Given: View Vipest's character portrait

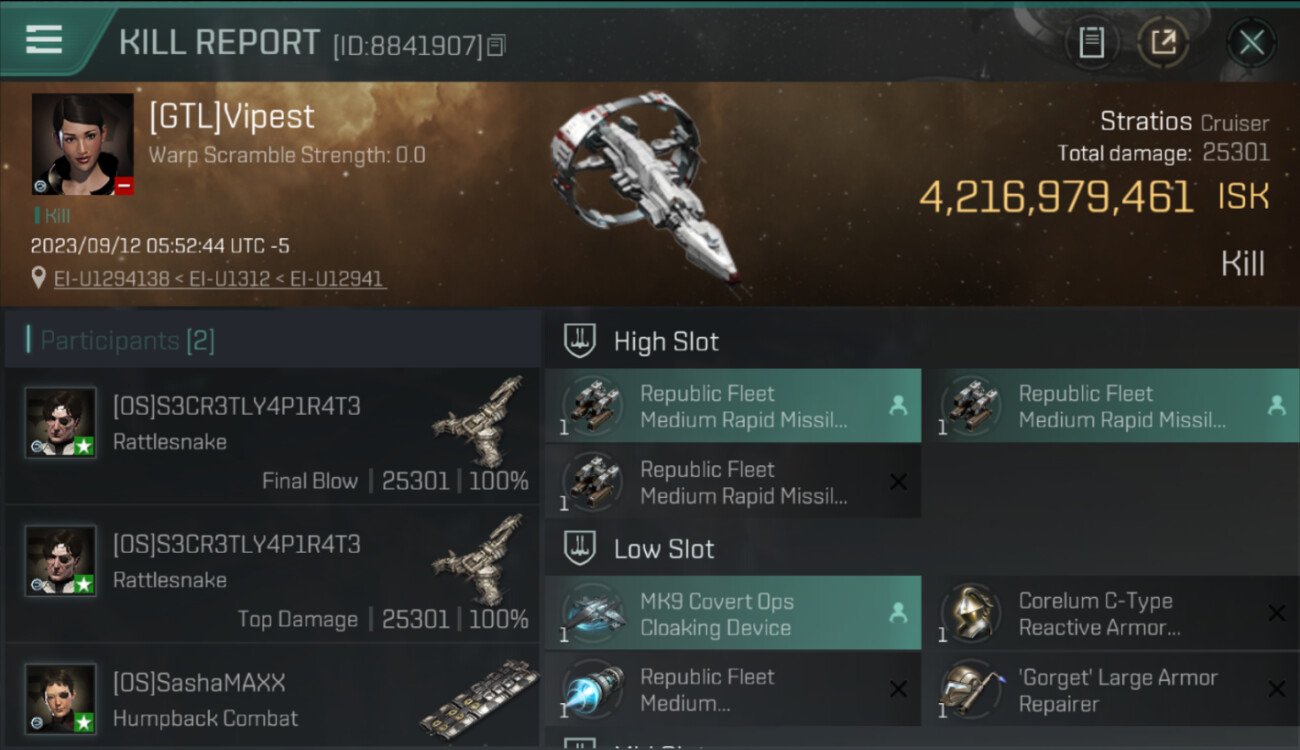Looking at the screenshot, I should [x=82, y=144].
